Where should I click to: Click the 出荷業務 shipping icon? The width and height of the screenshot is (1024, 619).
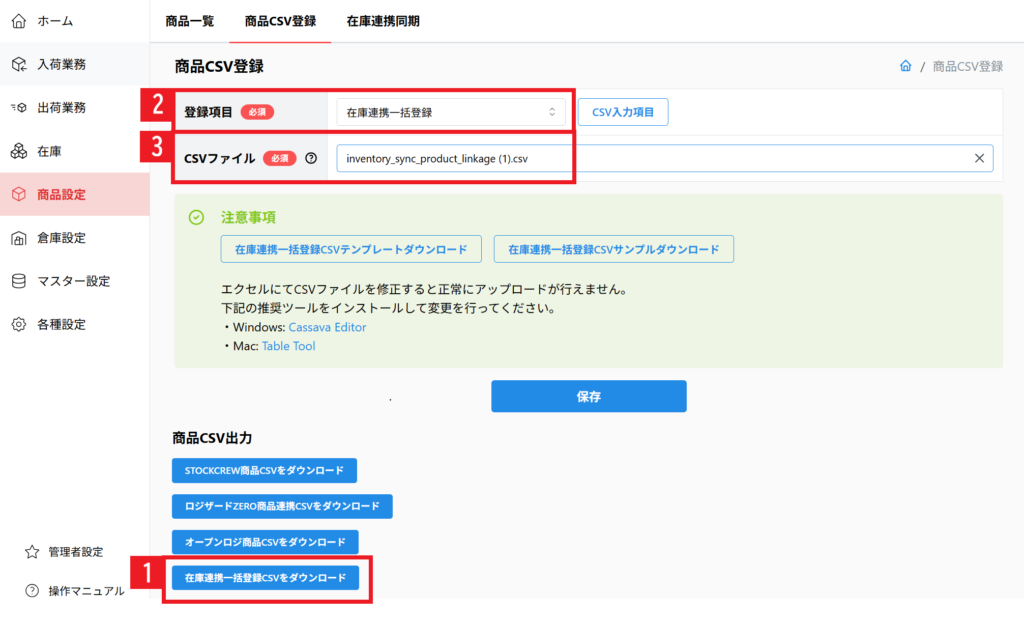[x=18, y=107]
